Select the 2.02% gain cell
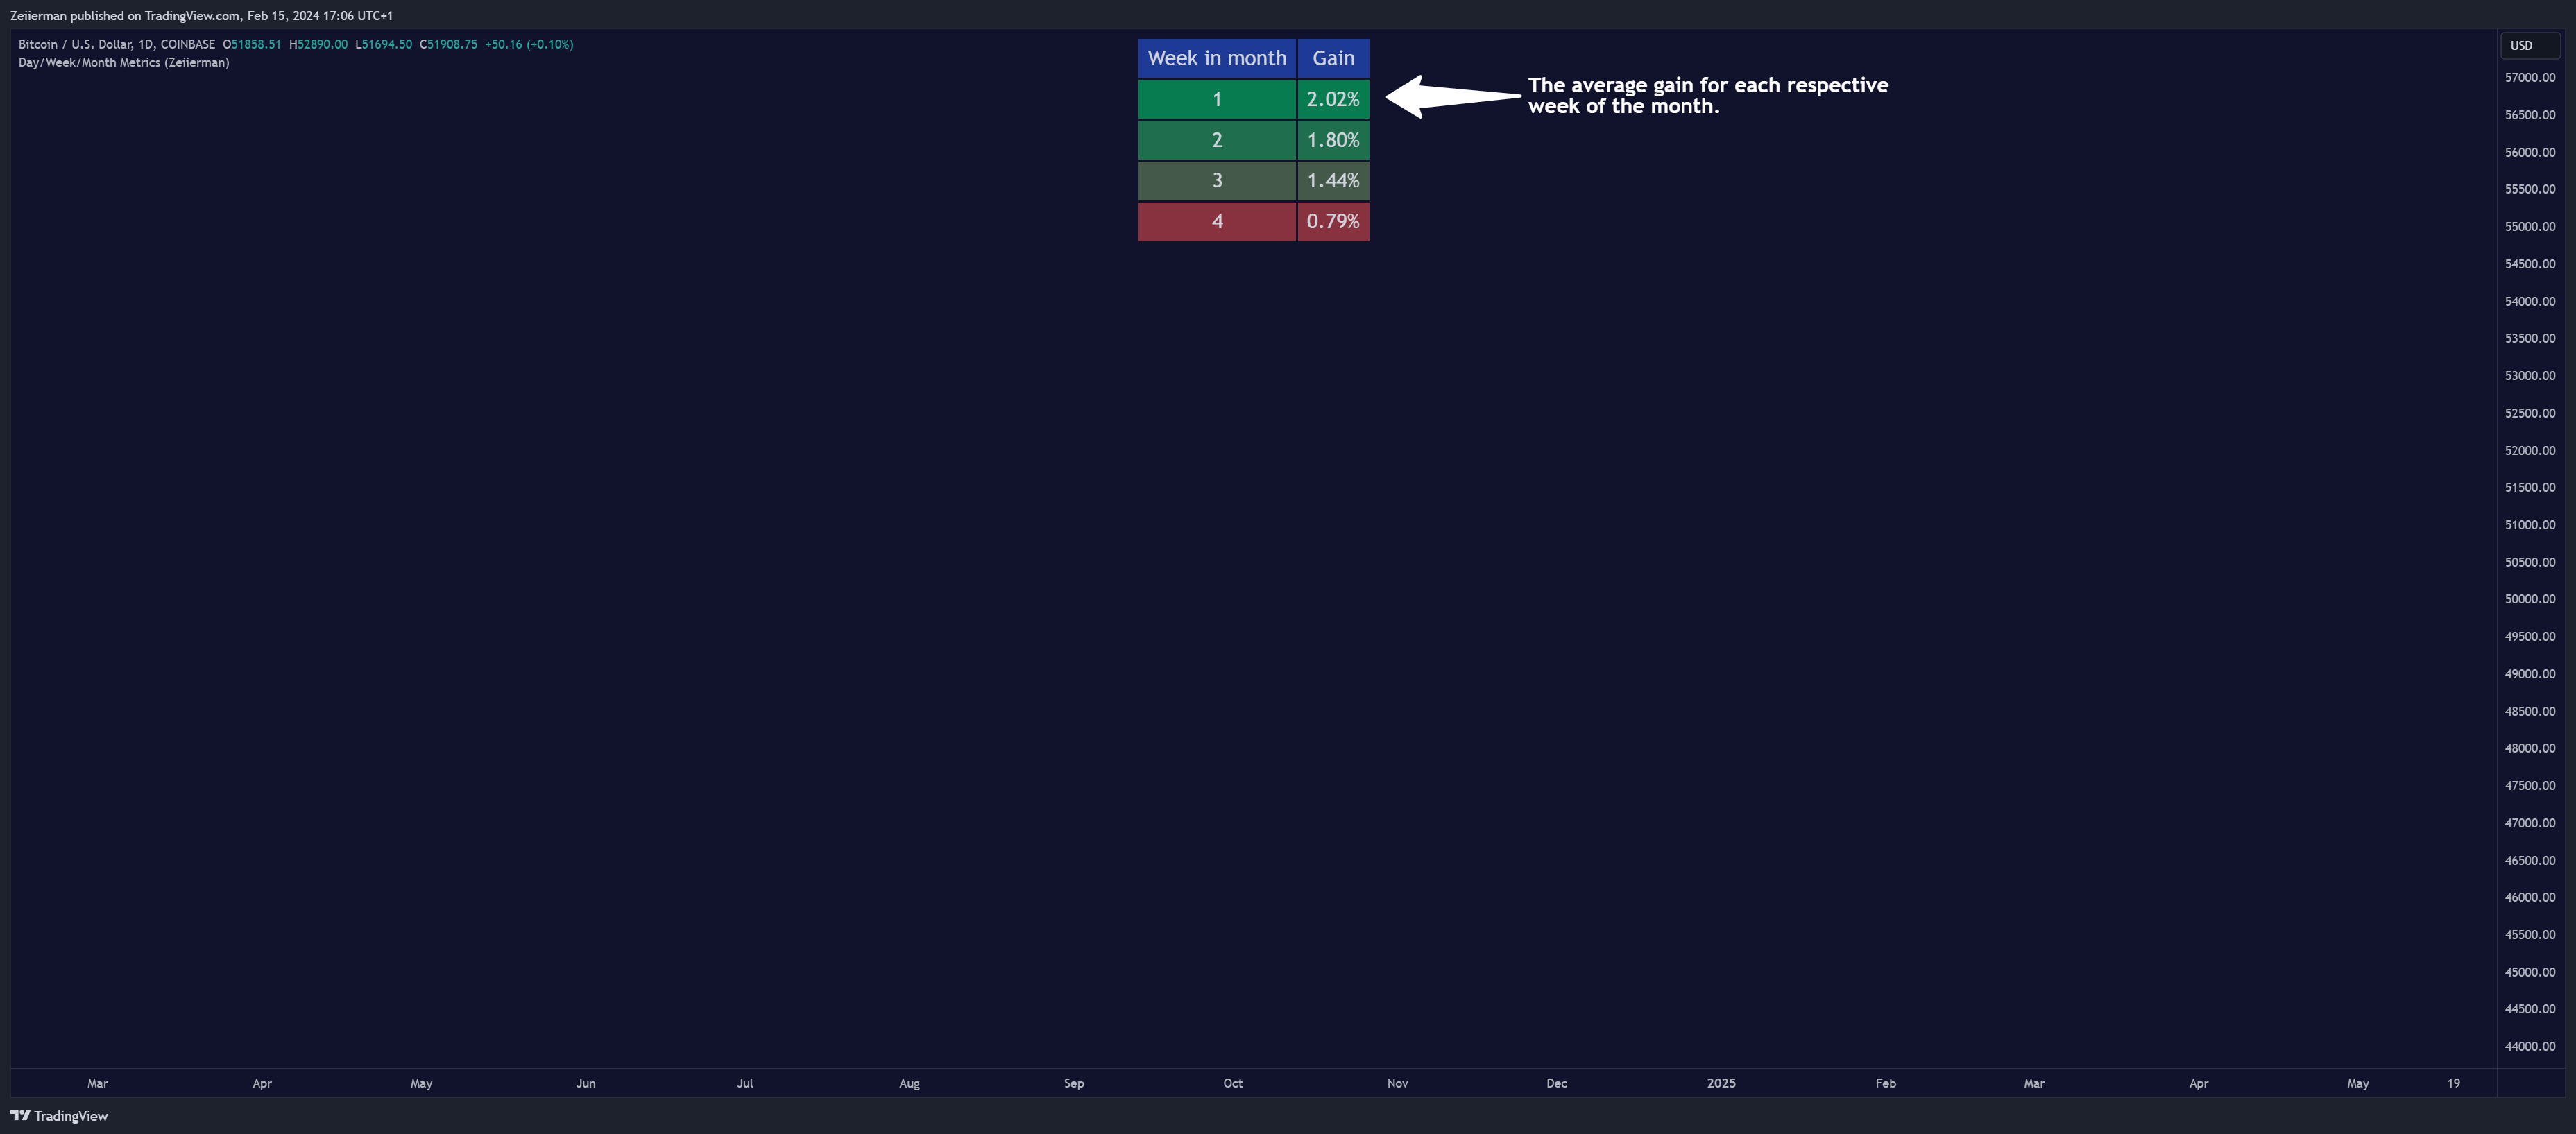 coord(1333,99)
